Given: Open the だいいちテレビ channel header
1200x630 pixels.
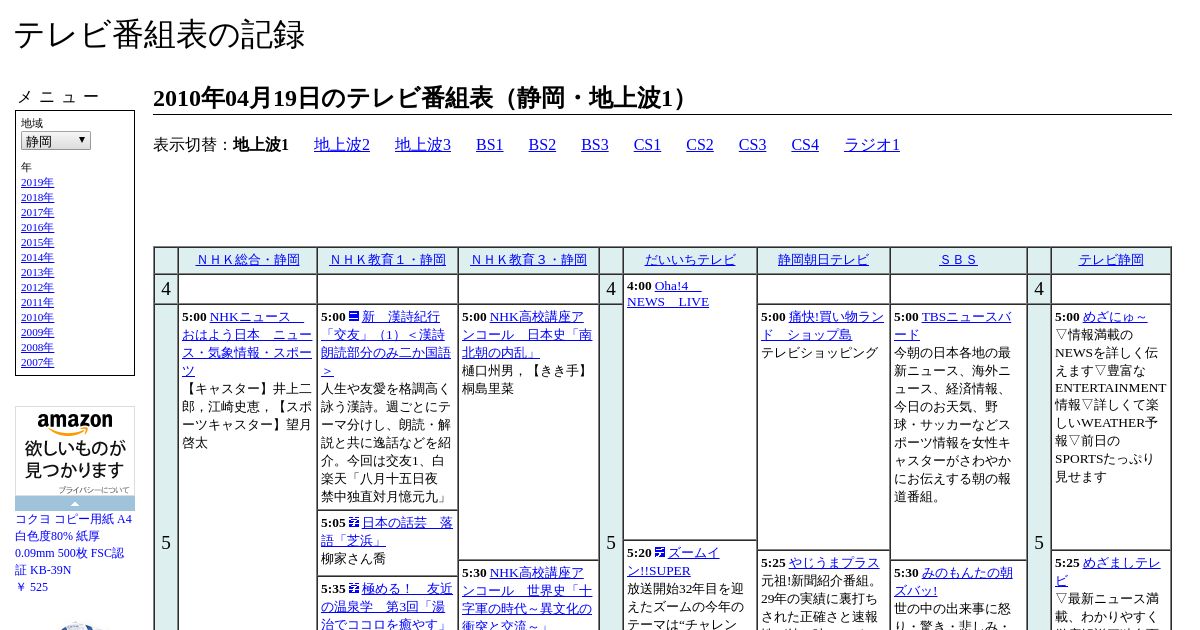Looking at the screenshot, I should coord(690,260).
